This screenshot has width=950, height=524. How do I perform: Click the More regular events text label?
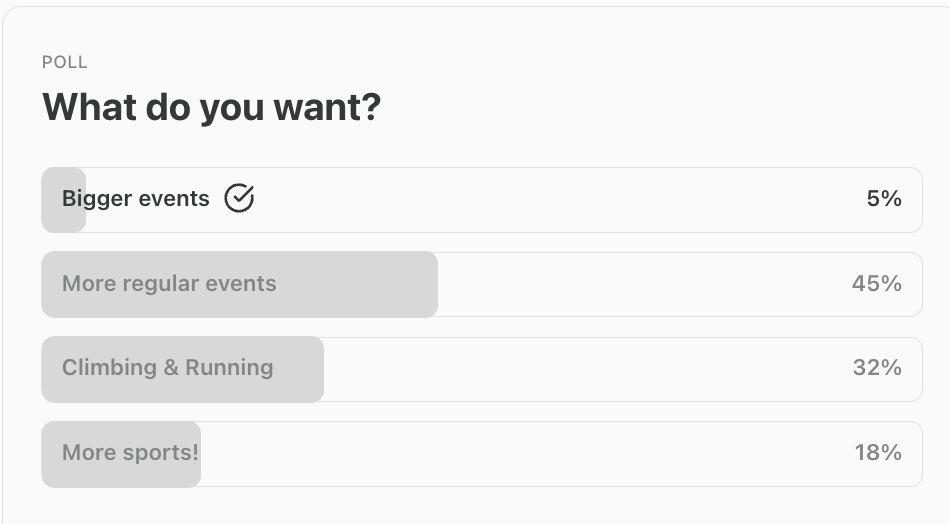[x=169, y=284]
